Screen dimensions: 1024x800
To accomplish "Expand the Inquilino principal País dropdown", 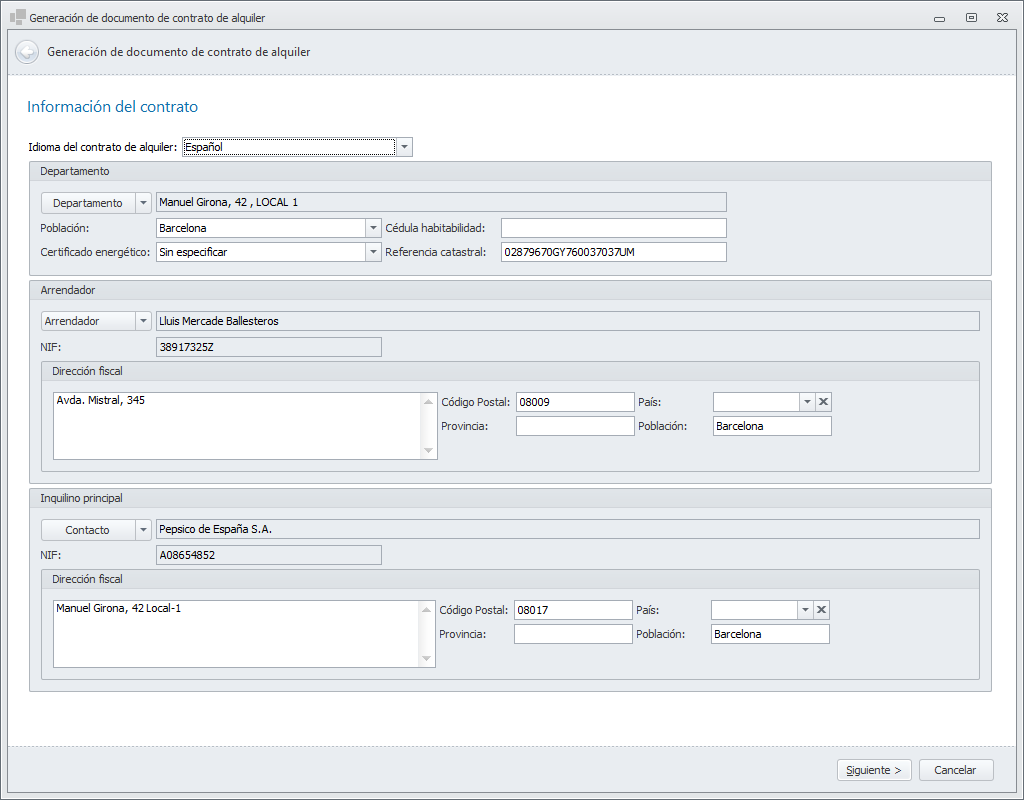I will click(804, 610).
